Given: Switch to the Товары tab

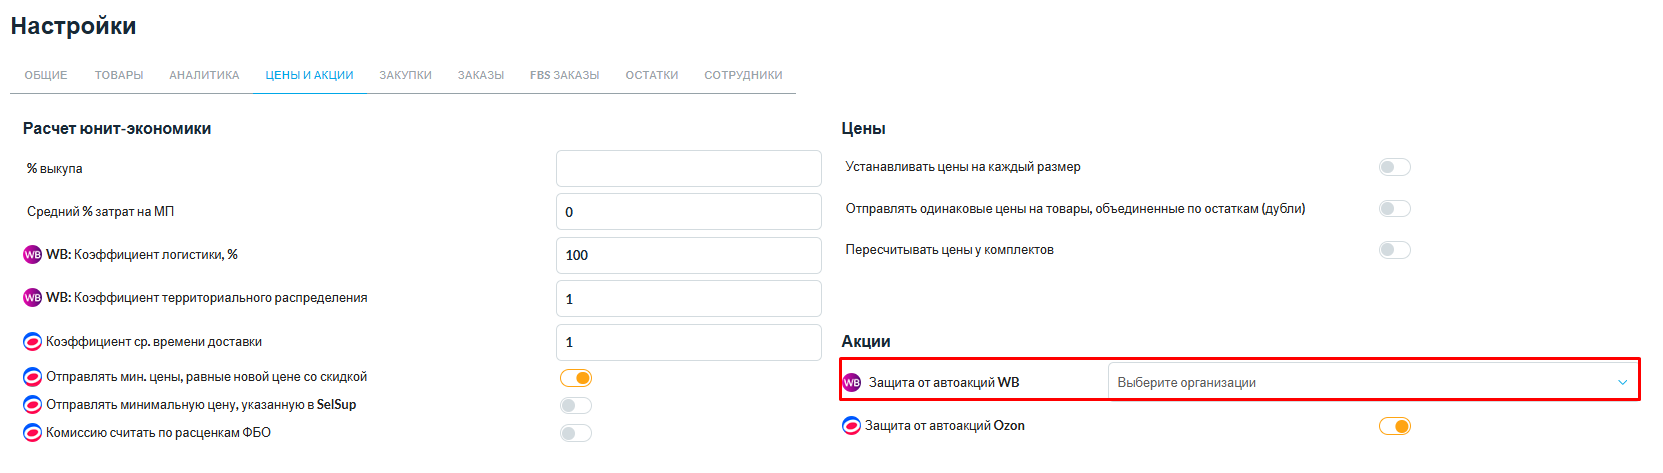Looking at the screenshot, I should 119,75.
